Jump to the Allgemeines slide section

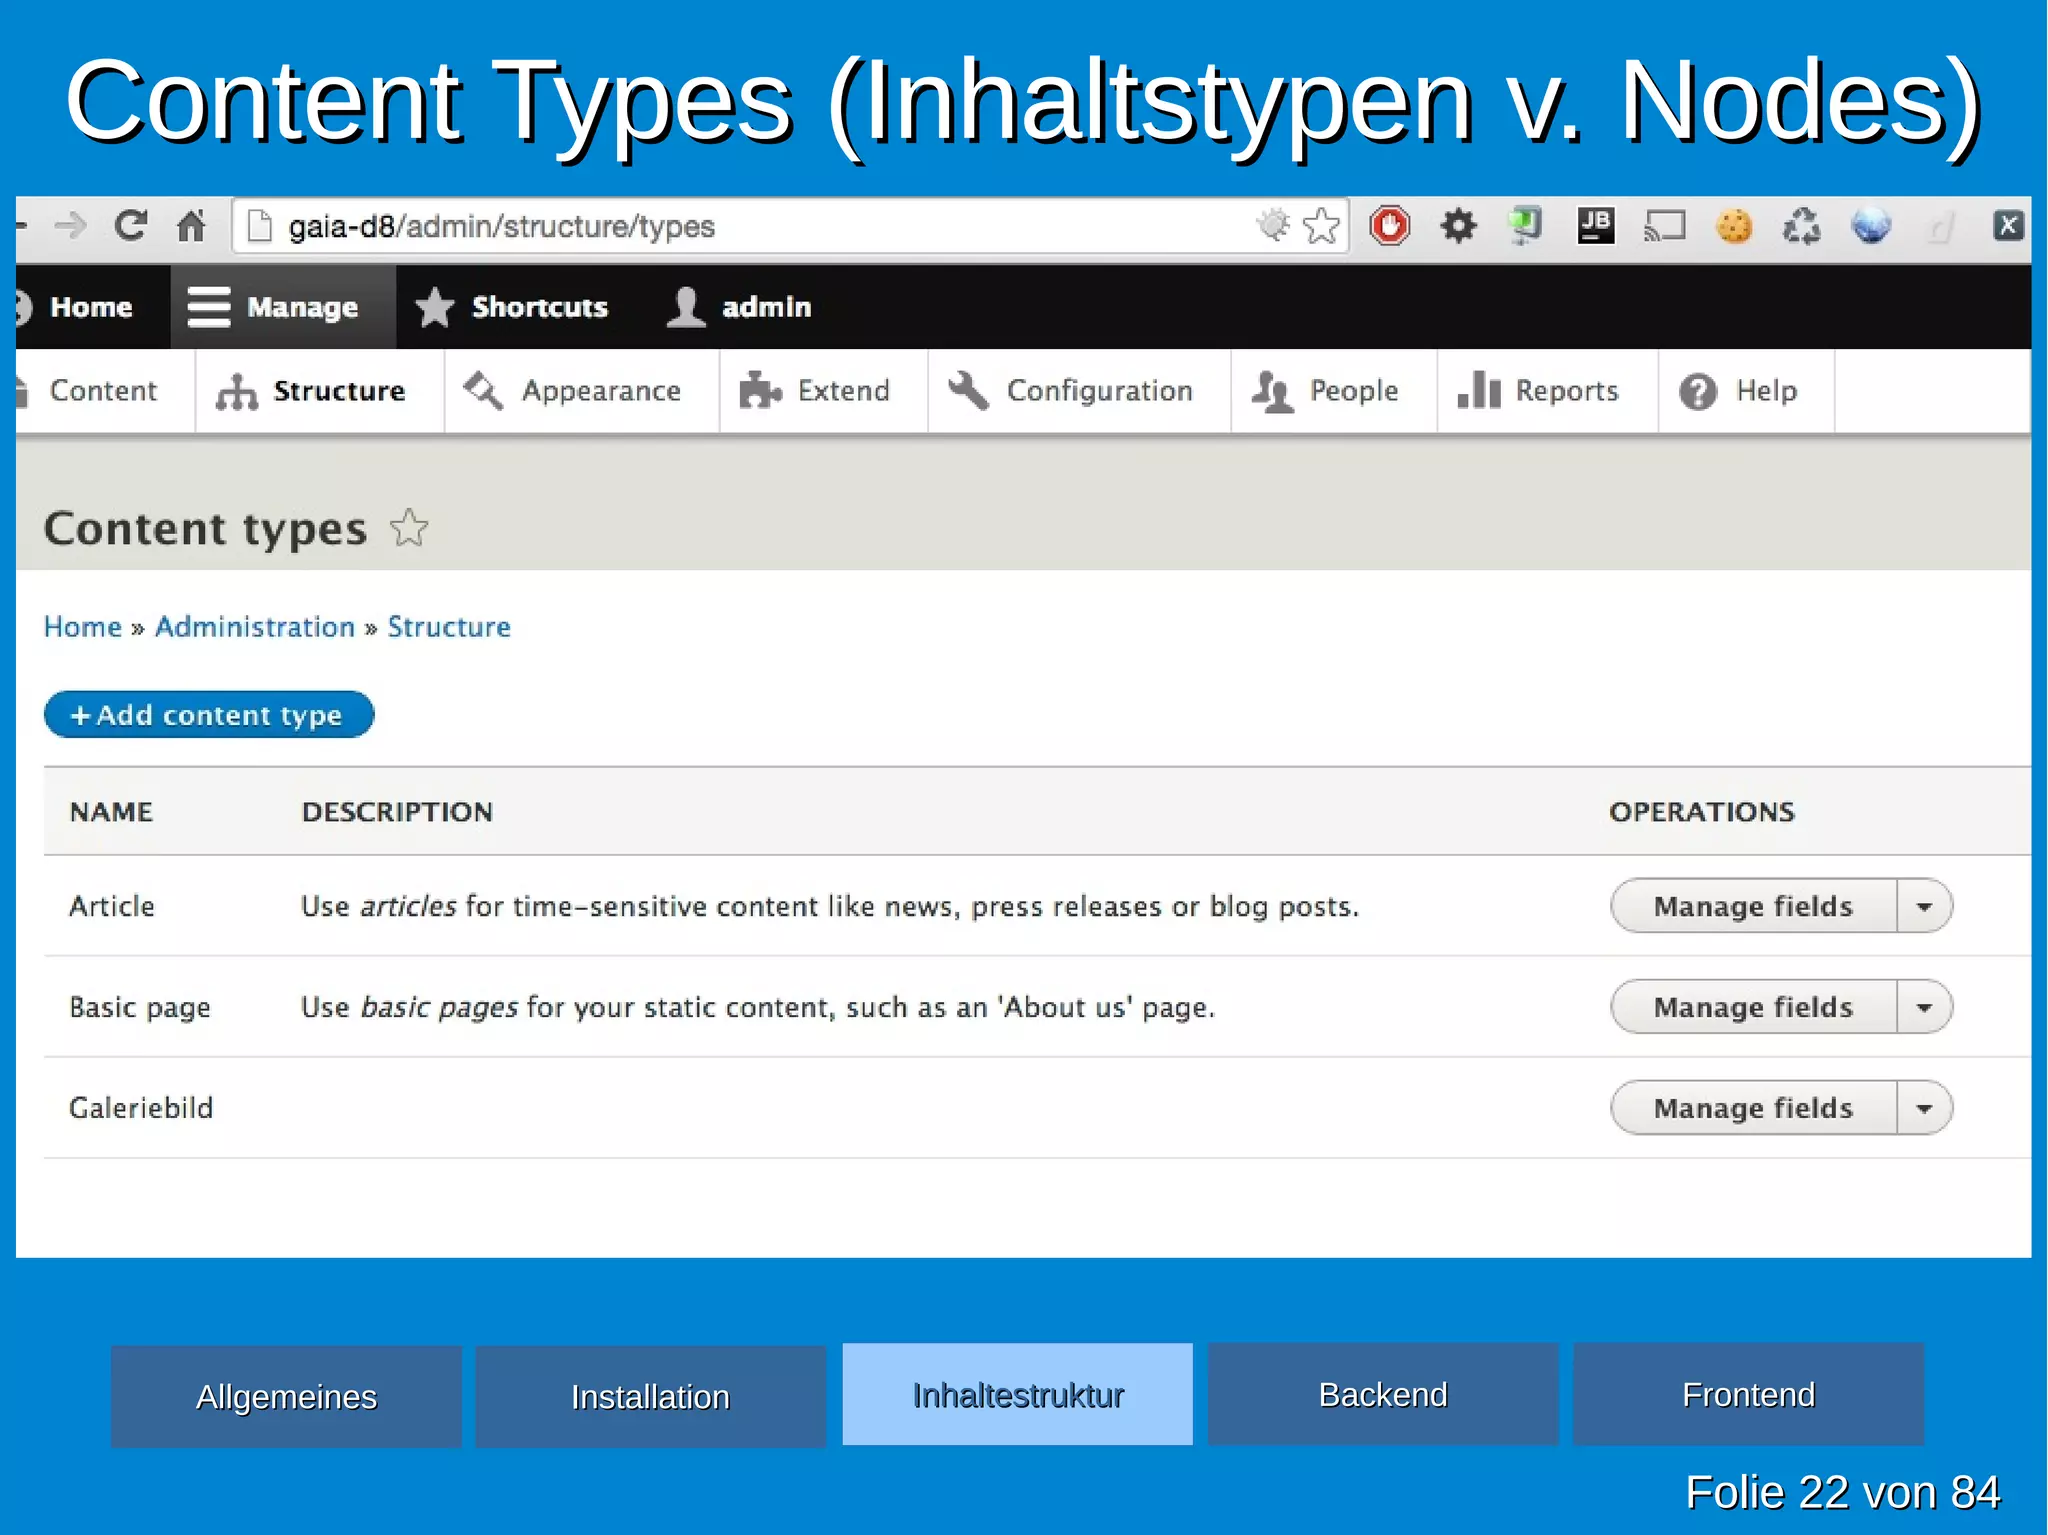[286, 1396]
